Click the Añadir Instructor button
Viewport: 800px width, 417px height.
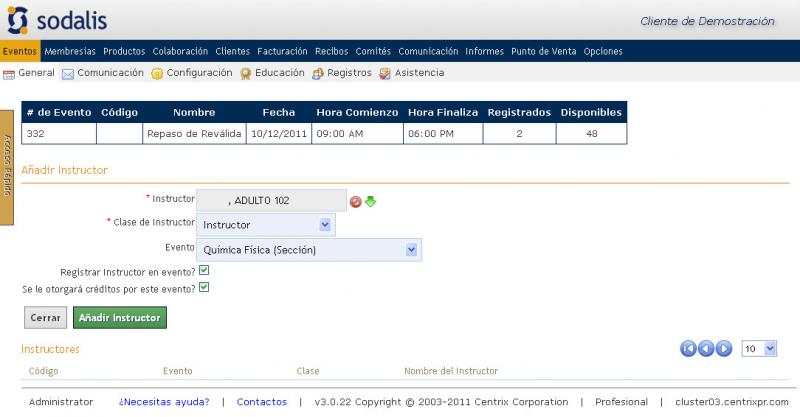click(119, 318)
